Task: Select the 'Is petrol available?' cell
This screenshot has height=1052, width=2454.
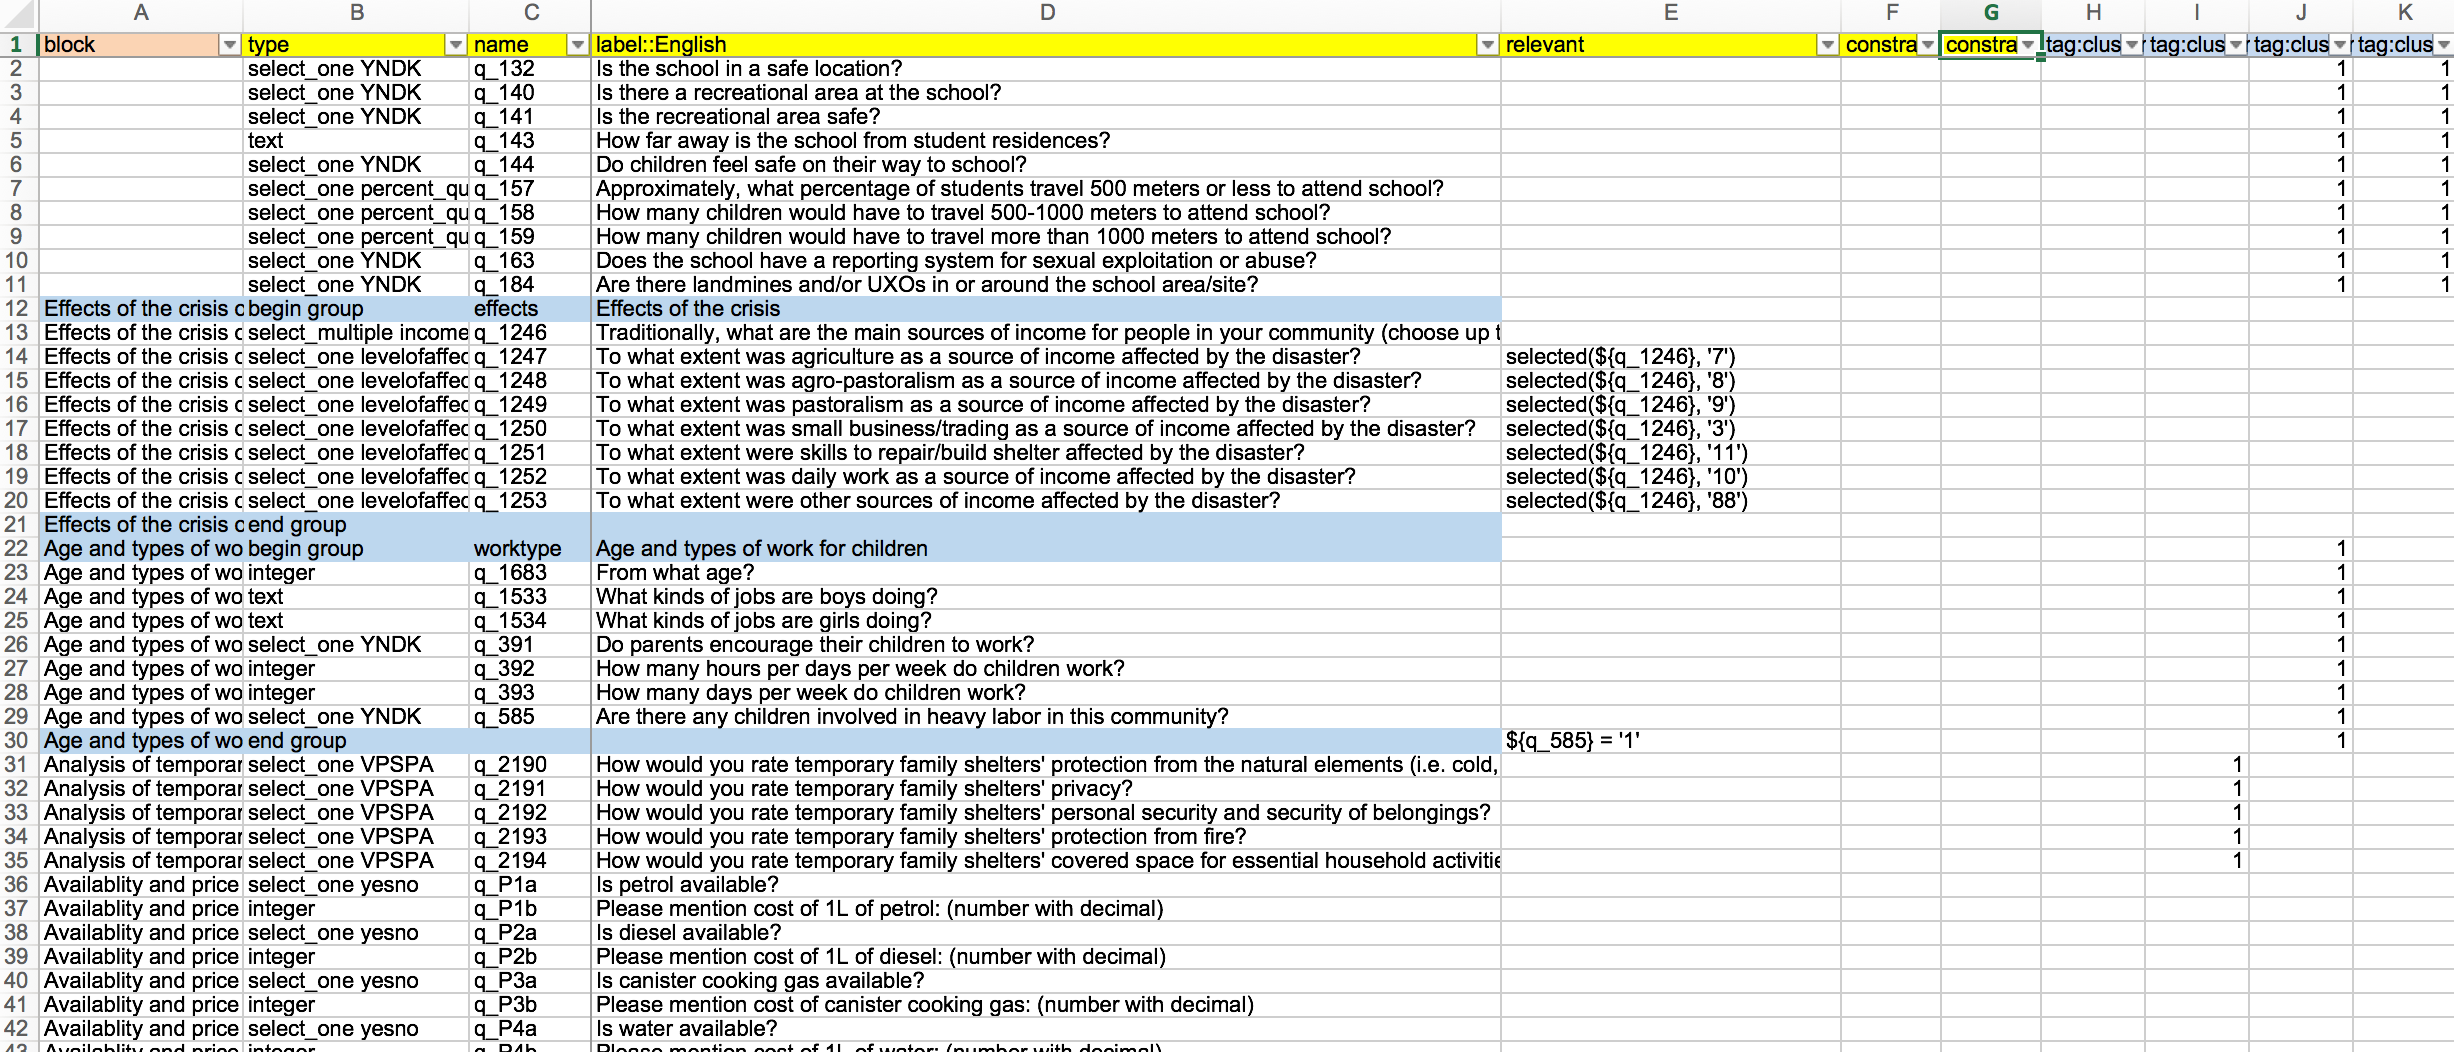Action: pyautogui.click(x=1046, y=885)
